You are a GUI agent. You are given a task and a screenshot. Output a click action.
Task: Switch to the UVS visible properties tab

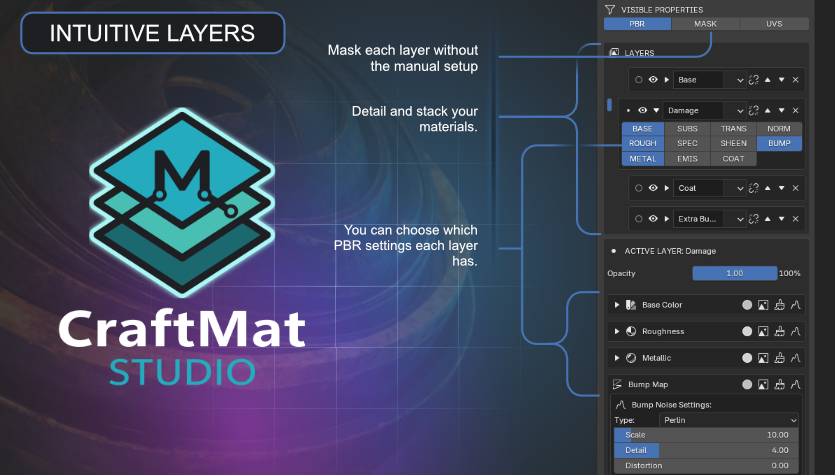pyautogui.click(x=774, y=24)
